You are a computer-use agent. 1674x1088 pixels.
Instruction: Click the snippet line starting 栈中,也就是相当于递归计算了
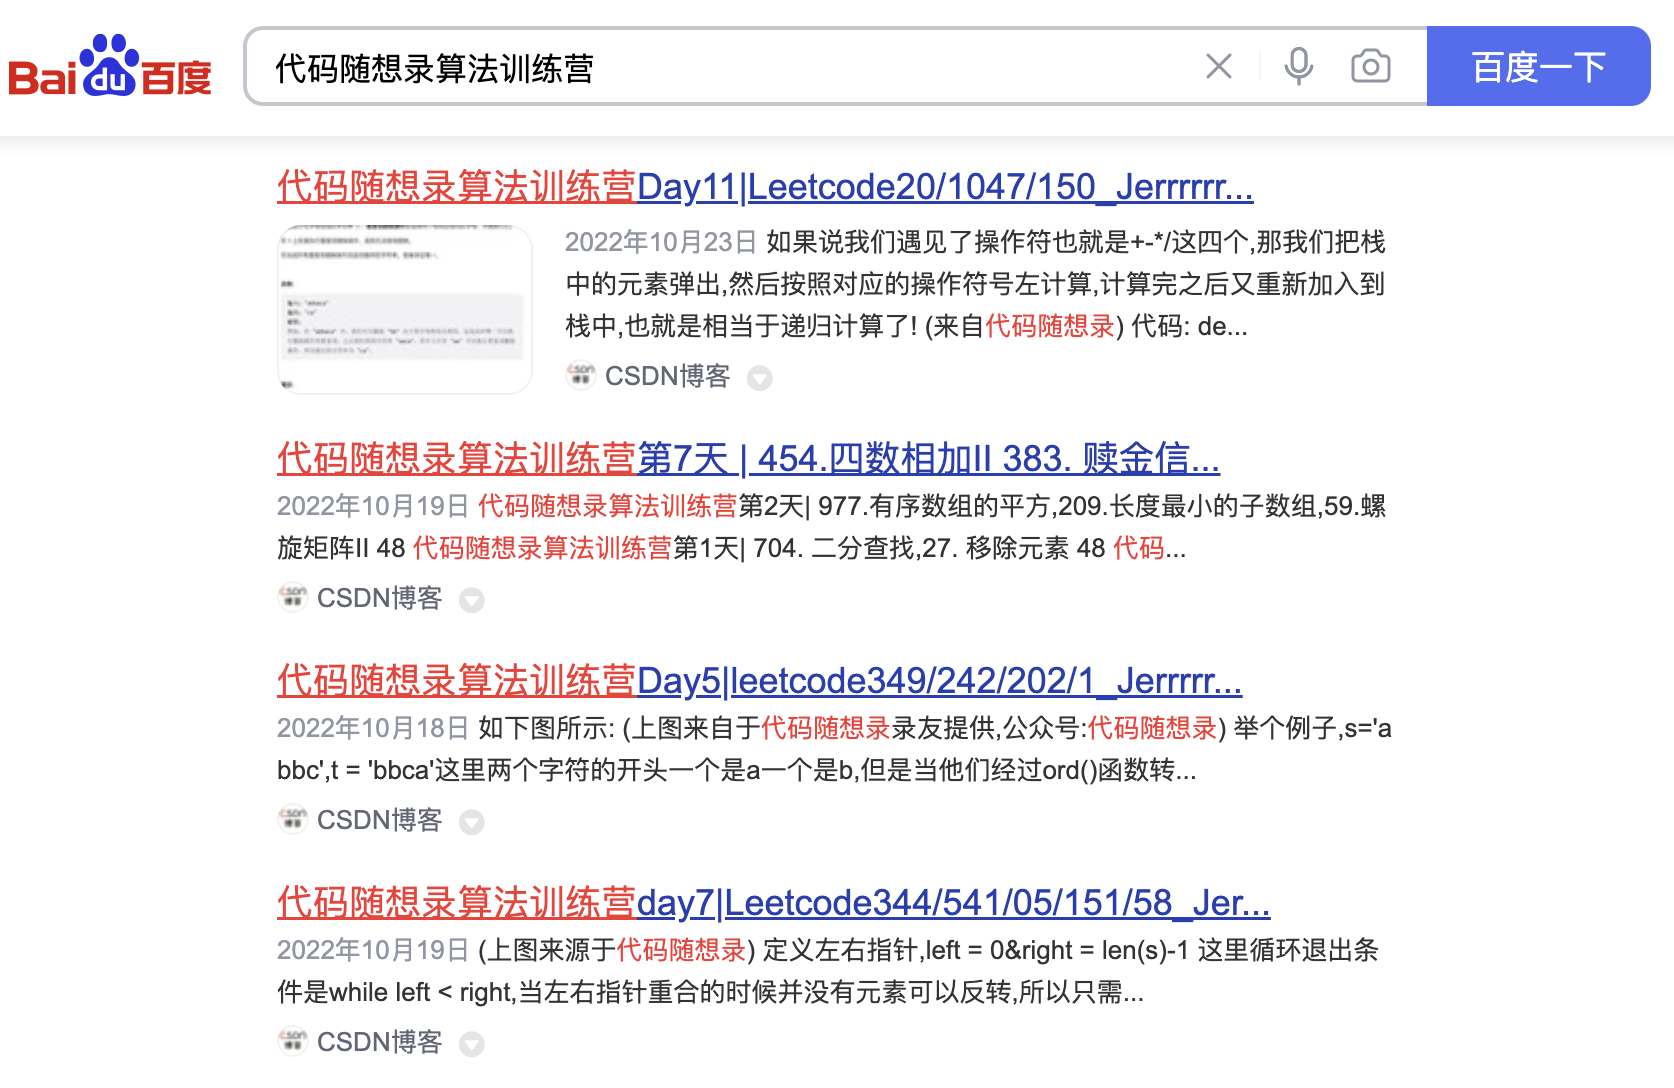point(906,326)
